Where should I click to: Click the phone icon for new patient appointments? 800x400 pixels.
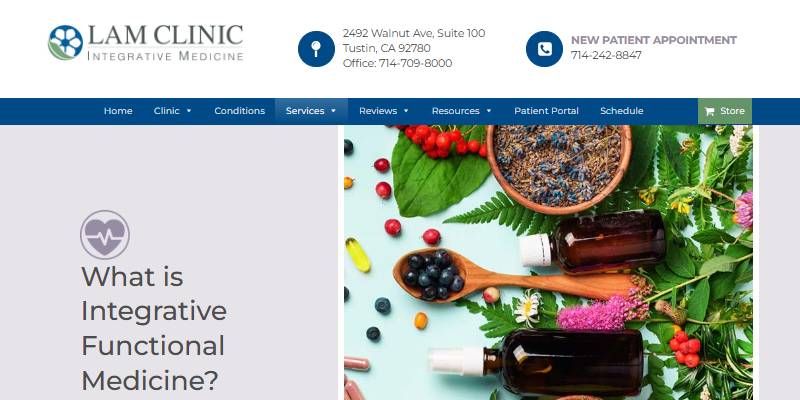point(544,49)
